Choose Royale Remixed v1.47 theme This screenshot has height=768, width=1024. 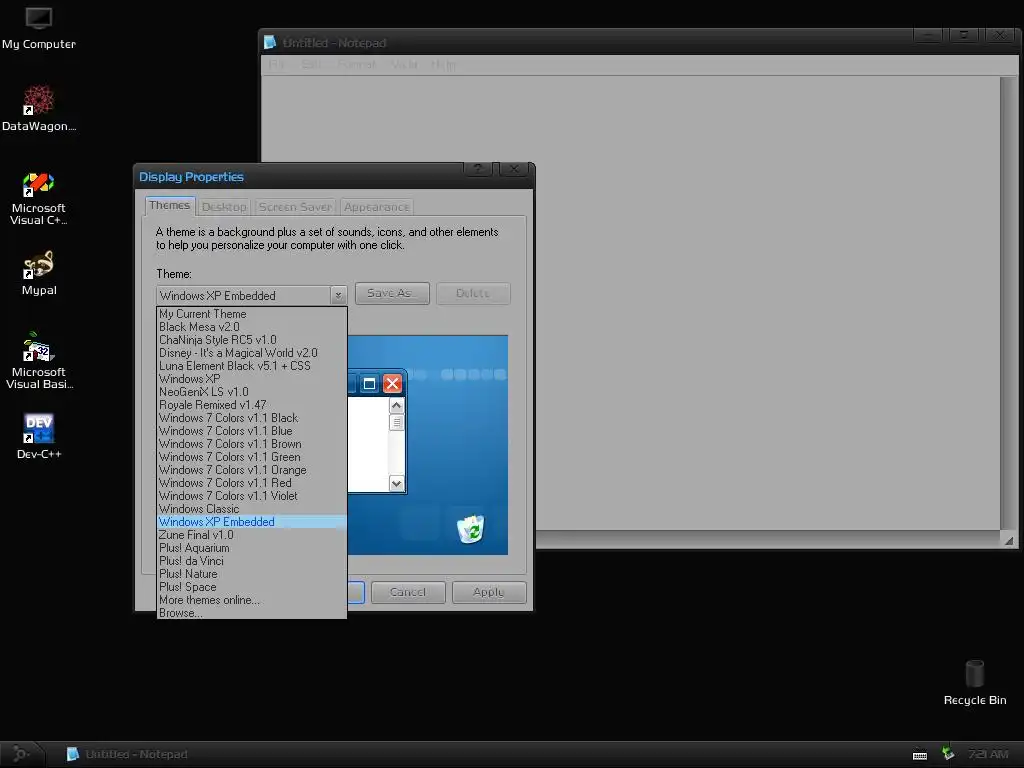[x=251, y=405]
